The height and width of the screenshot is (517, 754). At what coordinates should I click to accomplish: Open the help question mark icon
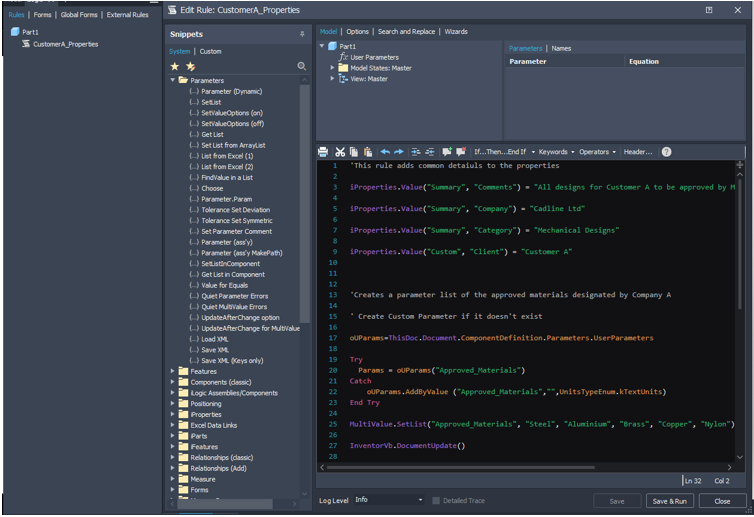[x=666, y=152]
